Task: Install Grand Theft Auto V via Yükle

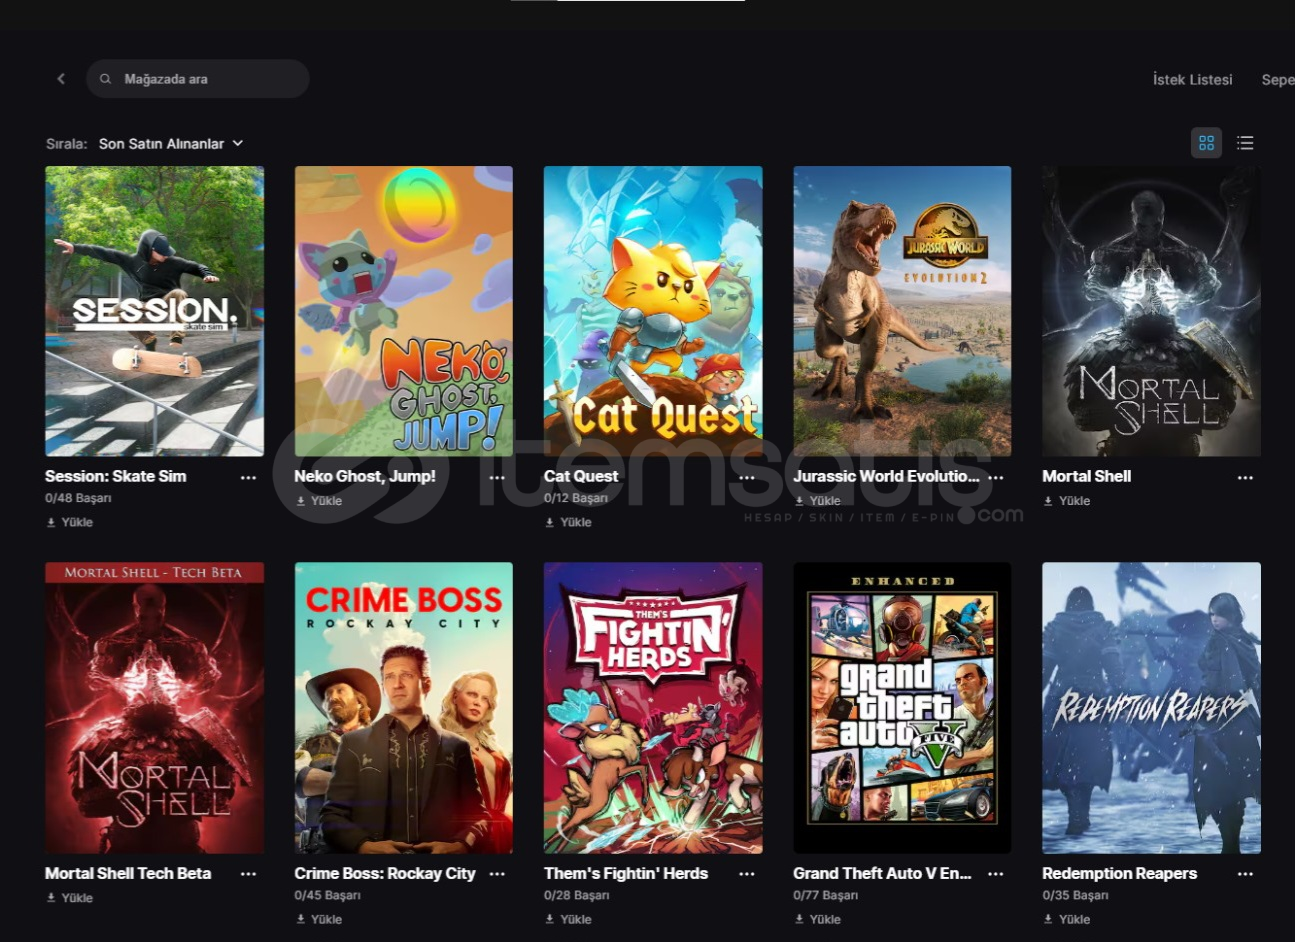Action: coord(817,919)
